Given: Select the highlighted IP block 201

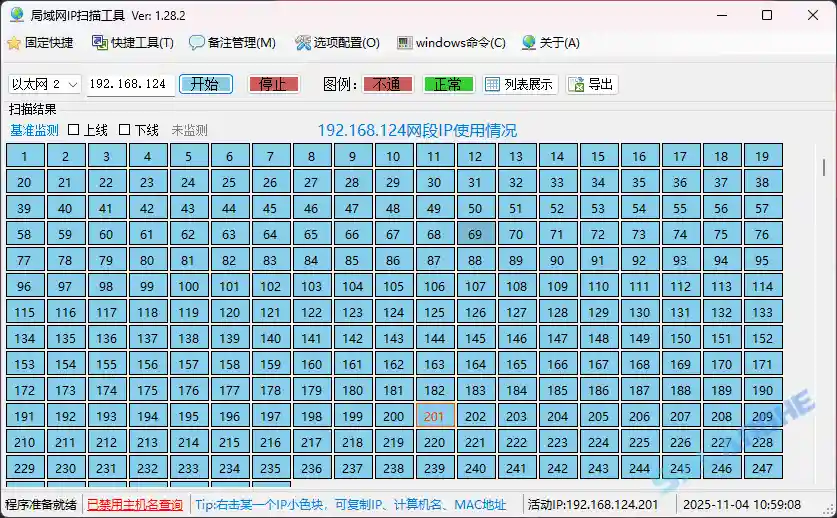Looking at the screenshot, I should click(435, 416).
